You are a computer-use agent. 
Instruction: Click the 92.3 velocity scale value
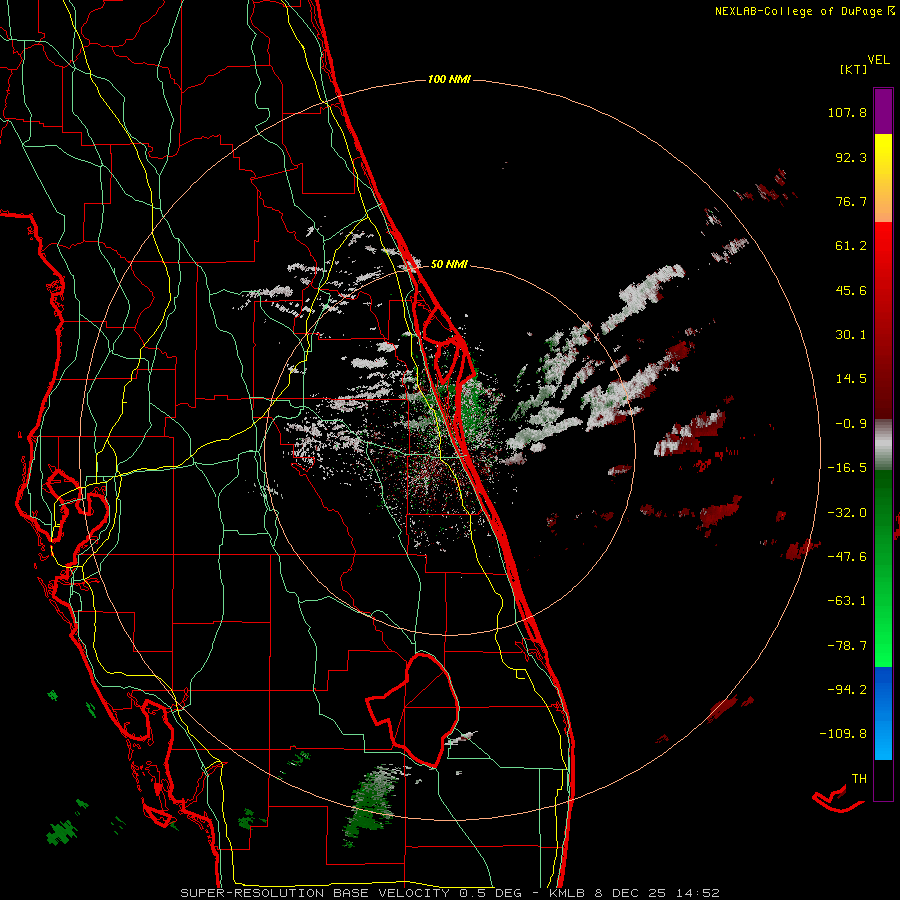[x=851, y=157]
